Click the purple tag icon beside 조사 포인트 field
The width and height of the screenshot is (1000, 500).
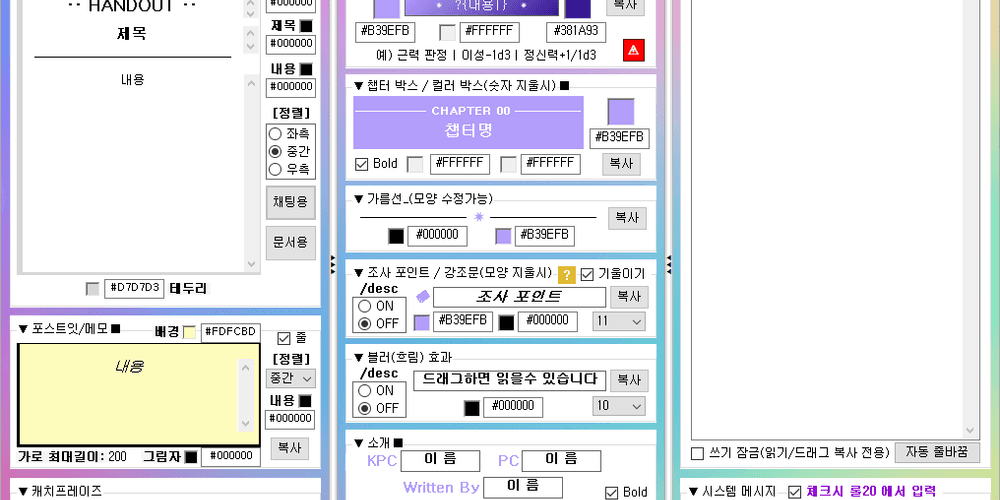[x=422, y=297]
